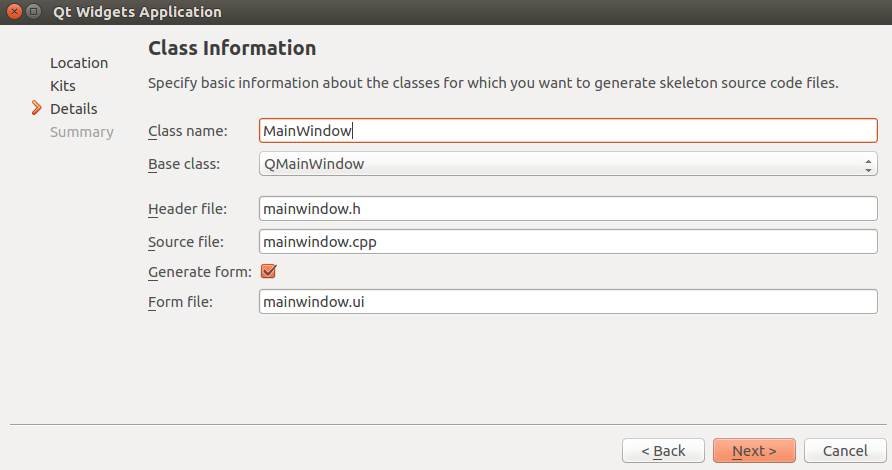Click the Generate form label
892x470 pixels.
199,271
